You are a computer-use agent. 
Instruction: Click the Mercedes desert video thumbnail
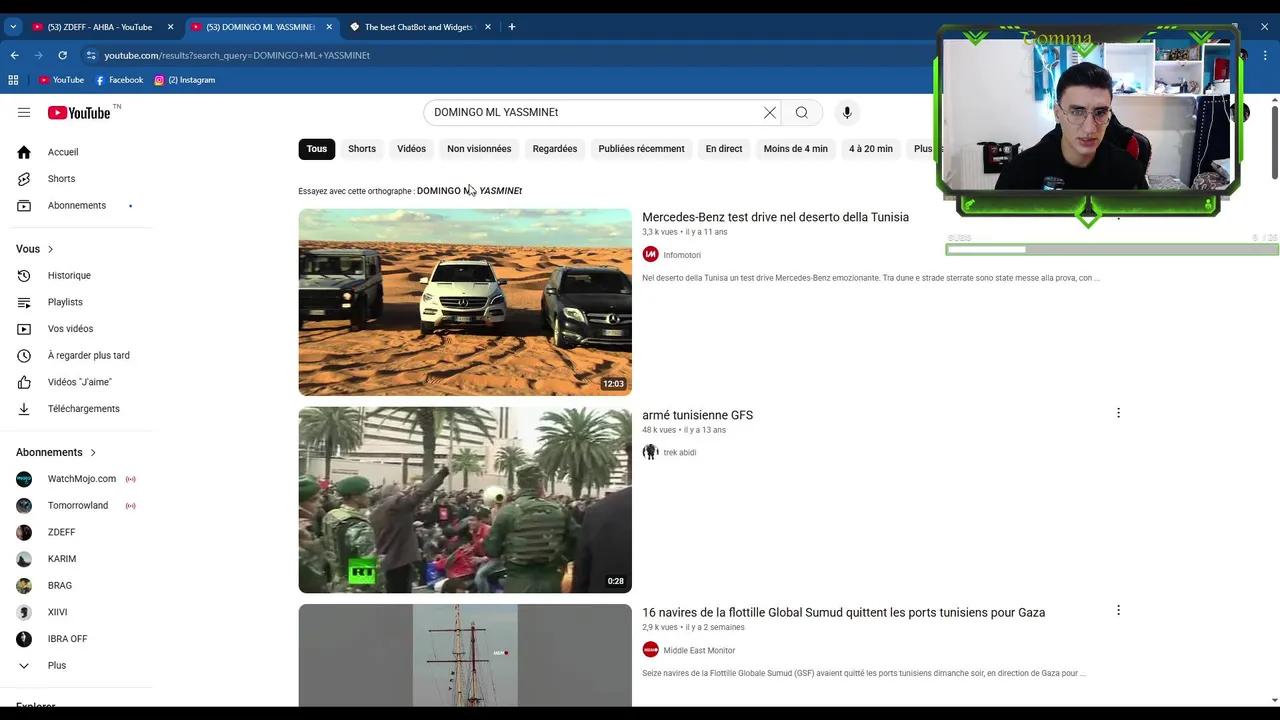(x=465, y=302)
